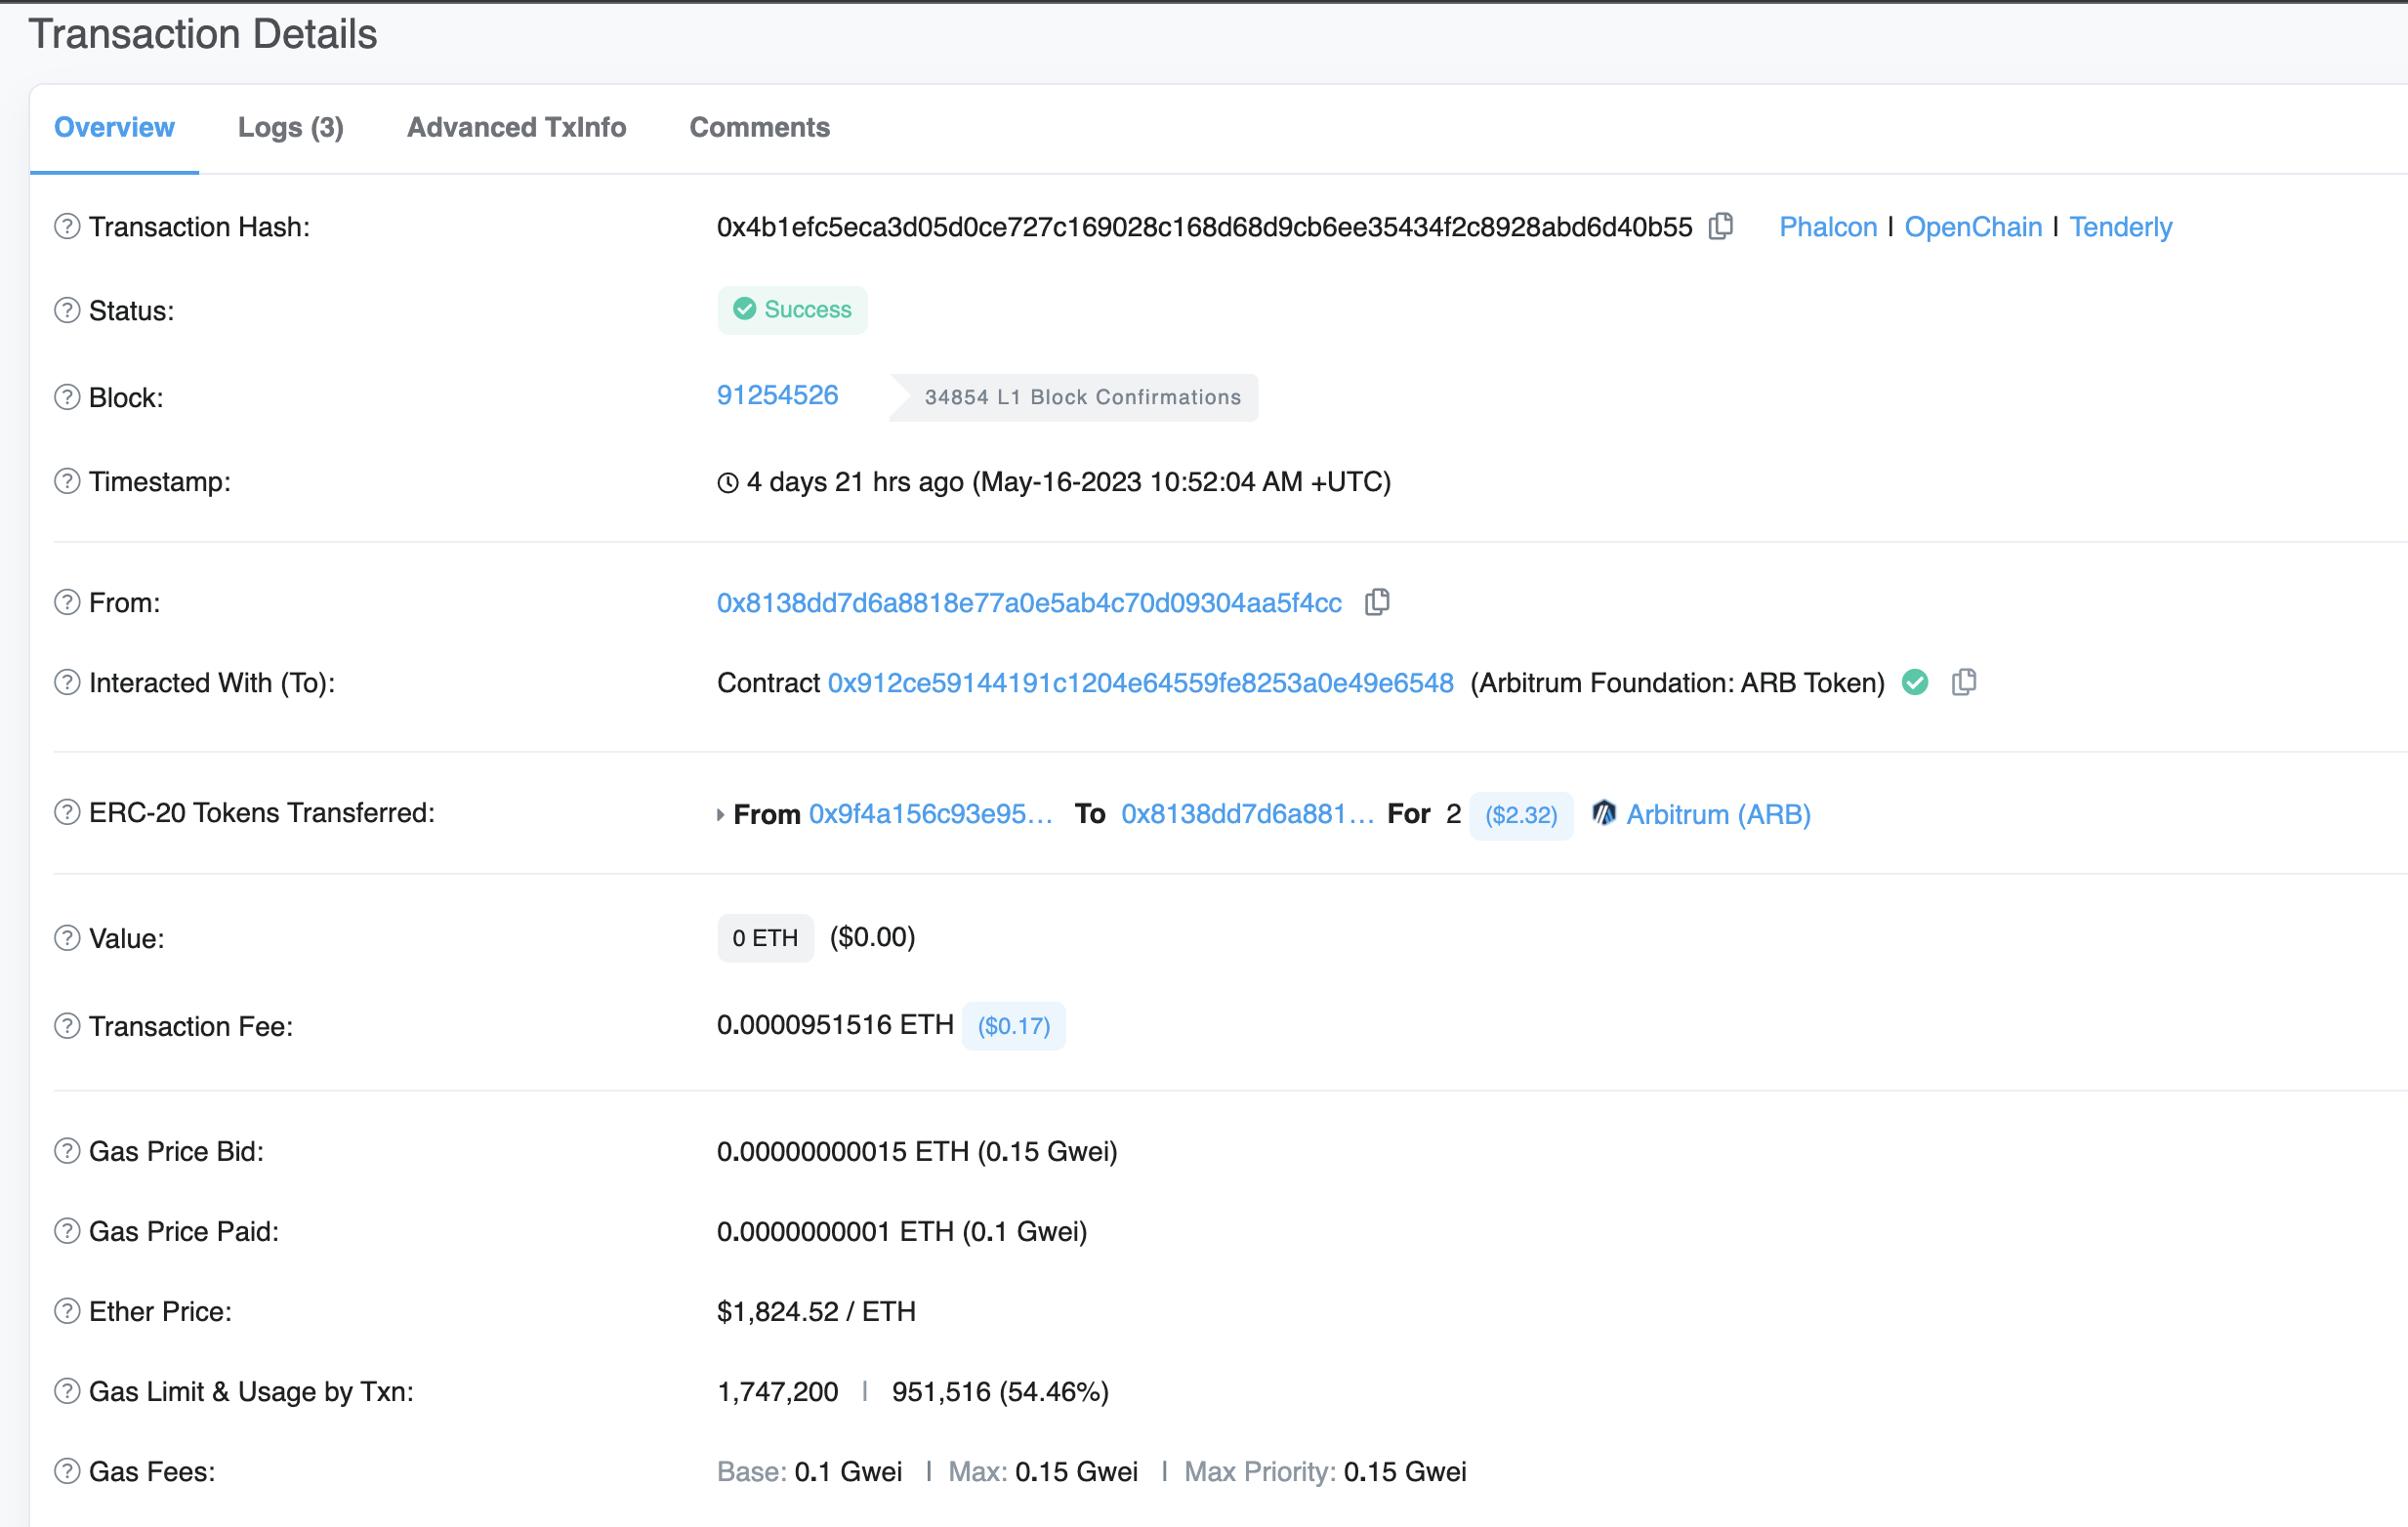The width and height of the screenshot is (2408, 1527).
Task: Open the Comments tab
Action: tap(759, 127)
